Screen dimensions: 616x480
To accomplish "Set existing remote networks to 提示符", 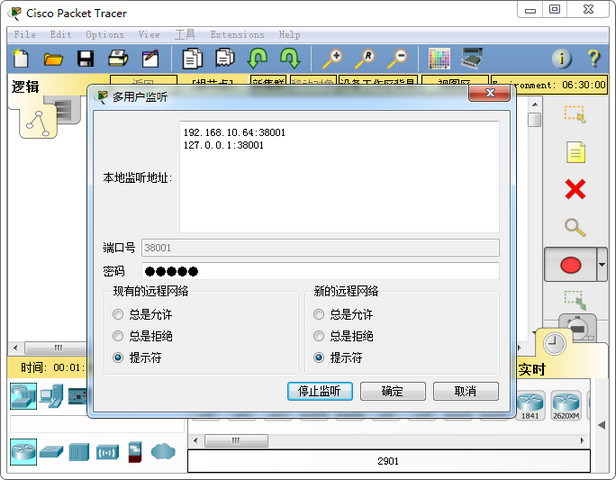I will (x=137, y=357).
